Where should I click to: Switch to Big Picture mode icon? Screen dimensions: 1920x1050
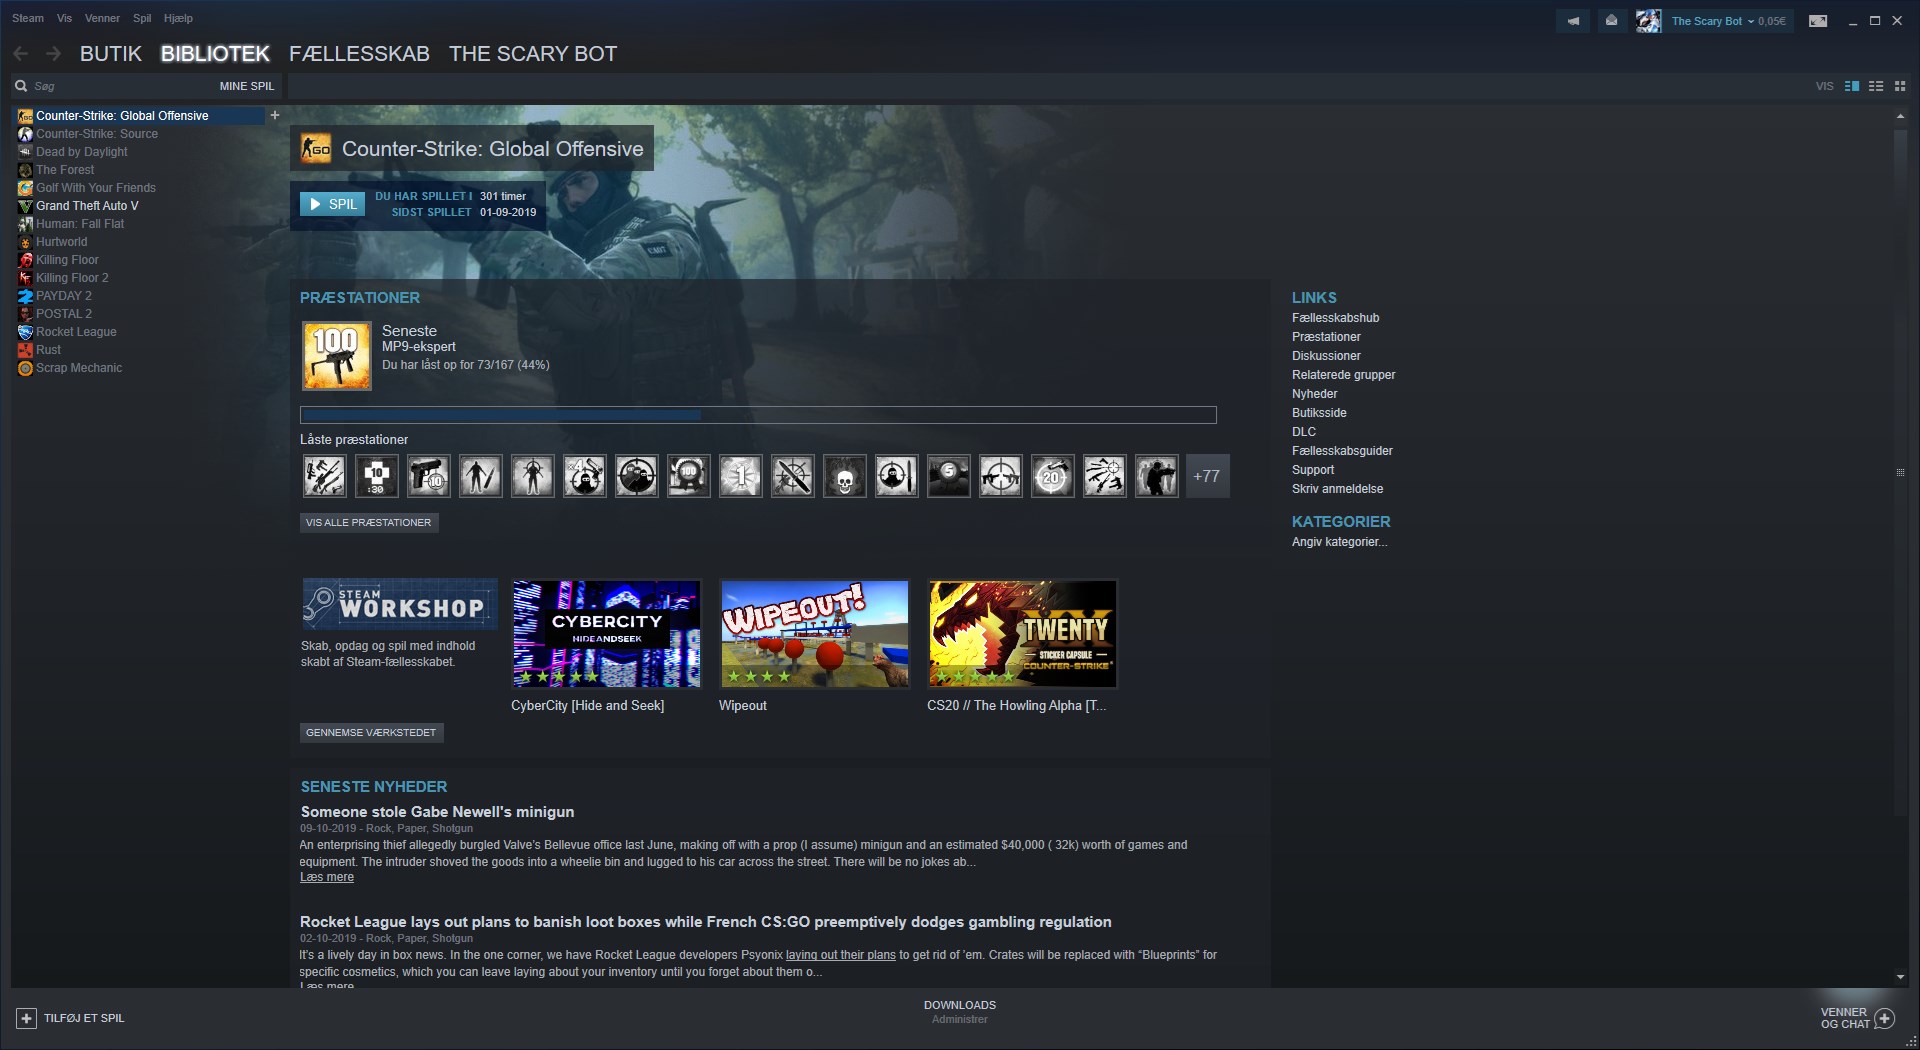(1818, 21)
